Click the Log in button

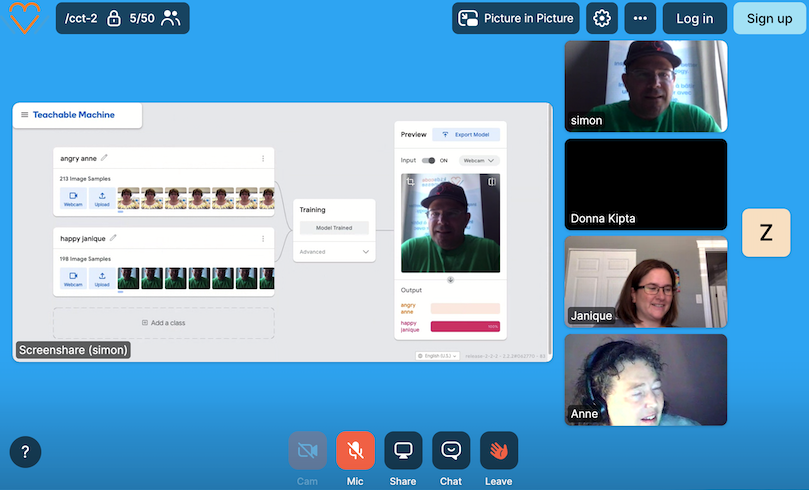pyautogui.click(x=694, y=19)
